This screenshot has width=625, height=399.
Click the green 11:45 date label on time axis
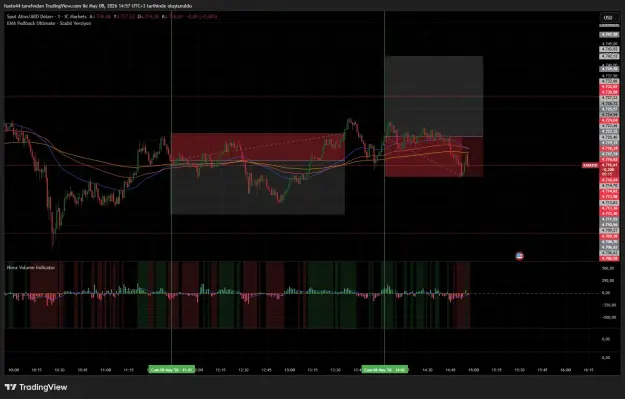click(x=172, y=370)
